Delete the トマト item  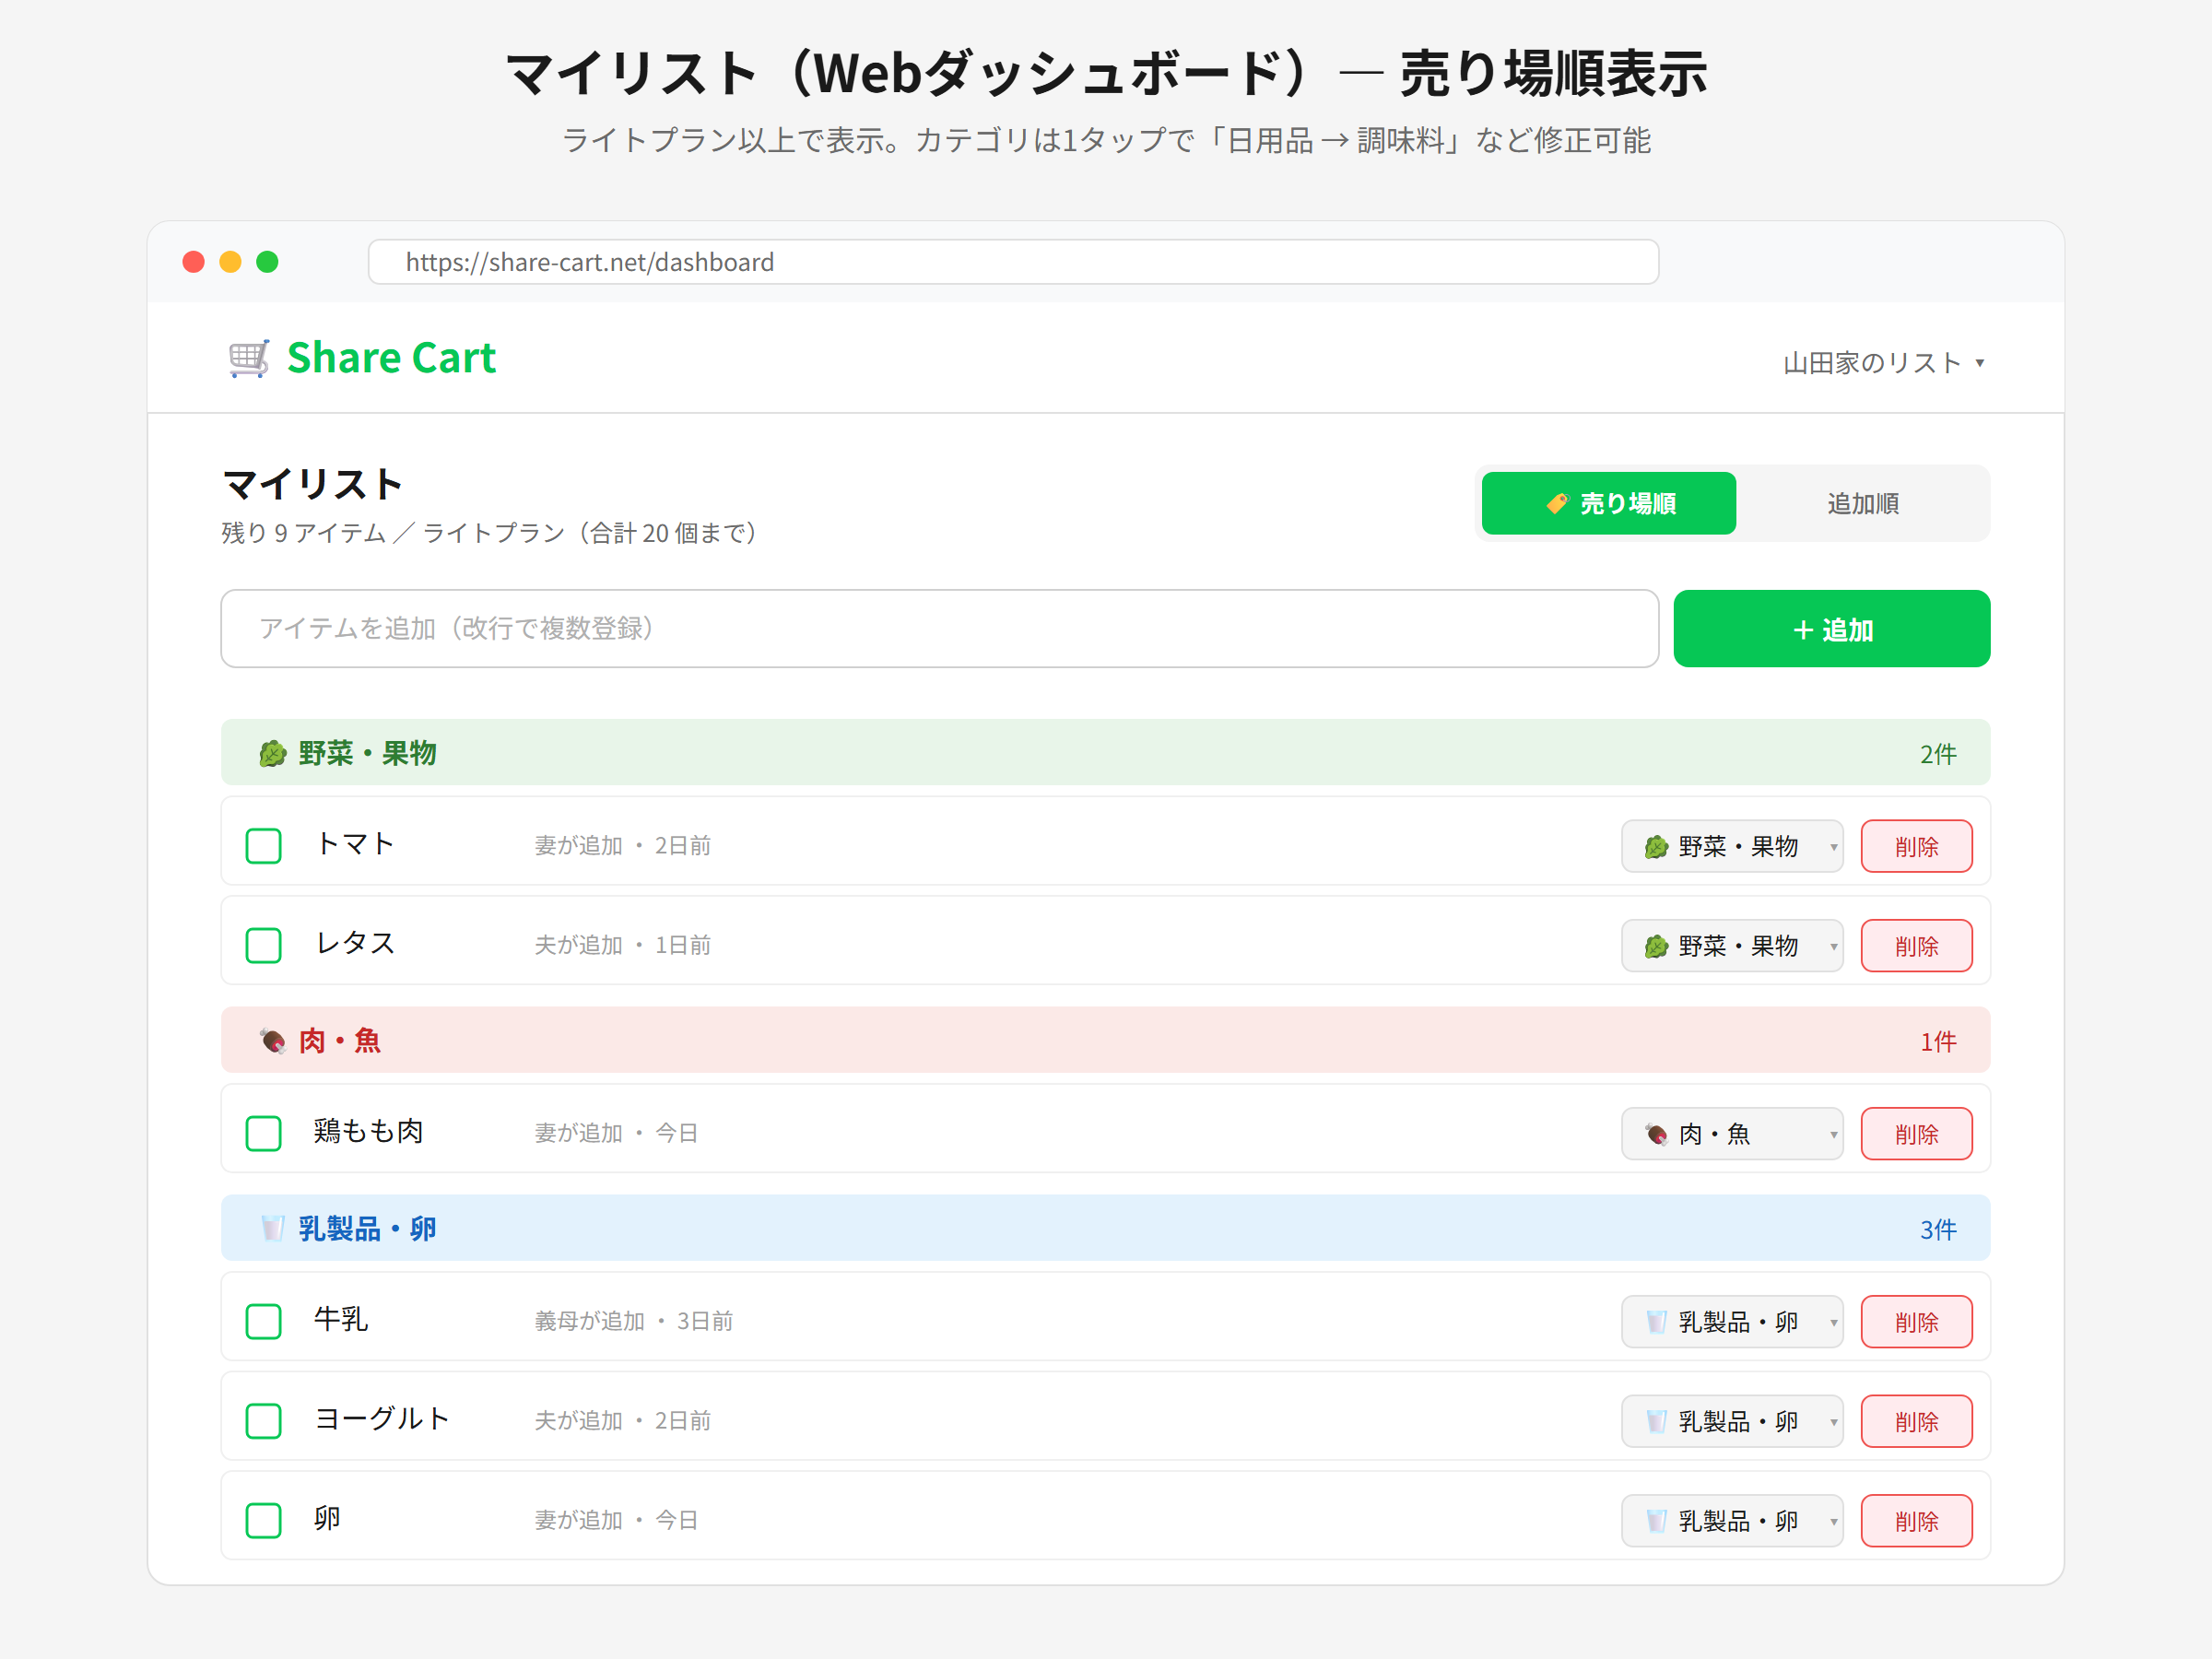coord(1916,846)
